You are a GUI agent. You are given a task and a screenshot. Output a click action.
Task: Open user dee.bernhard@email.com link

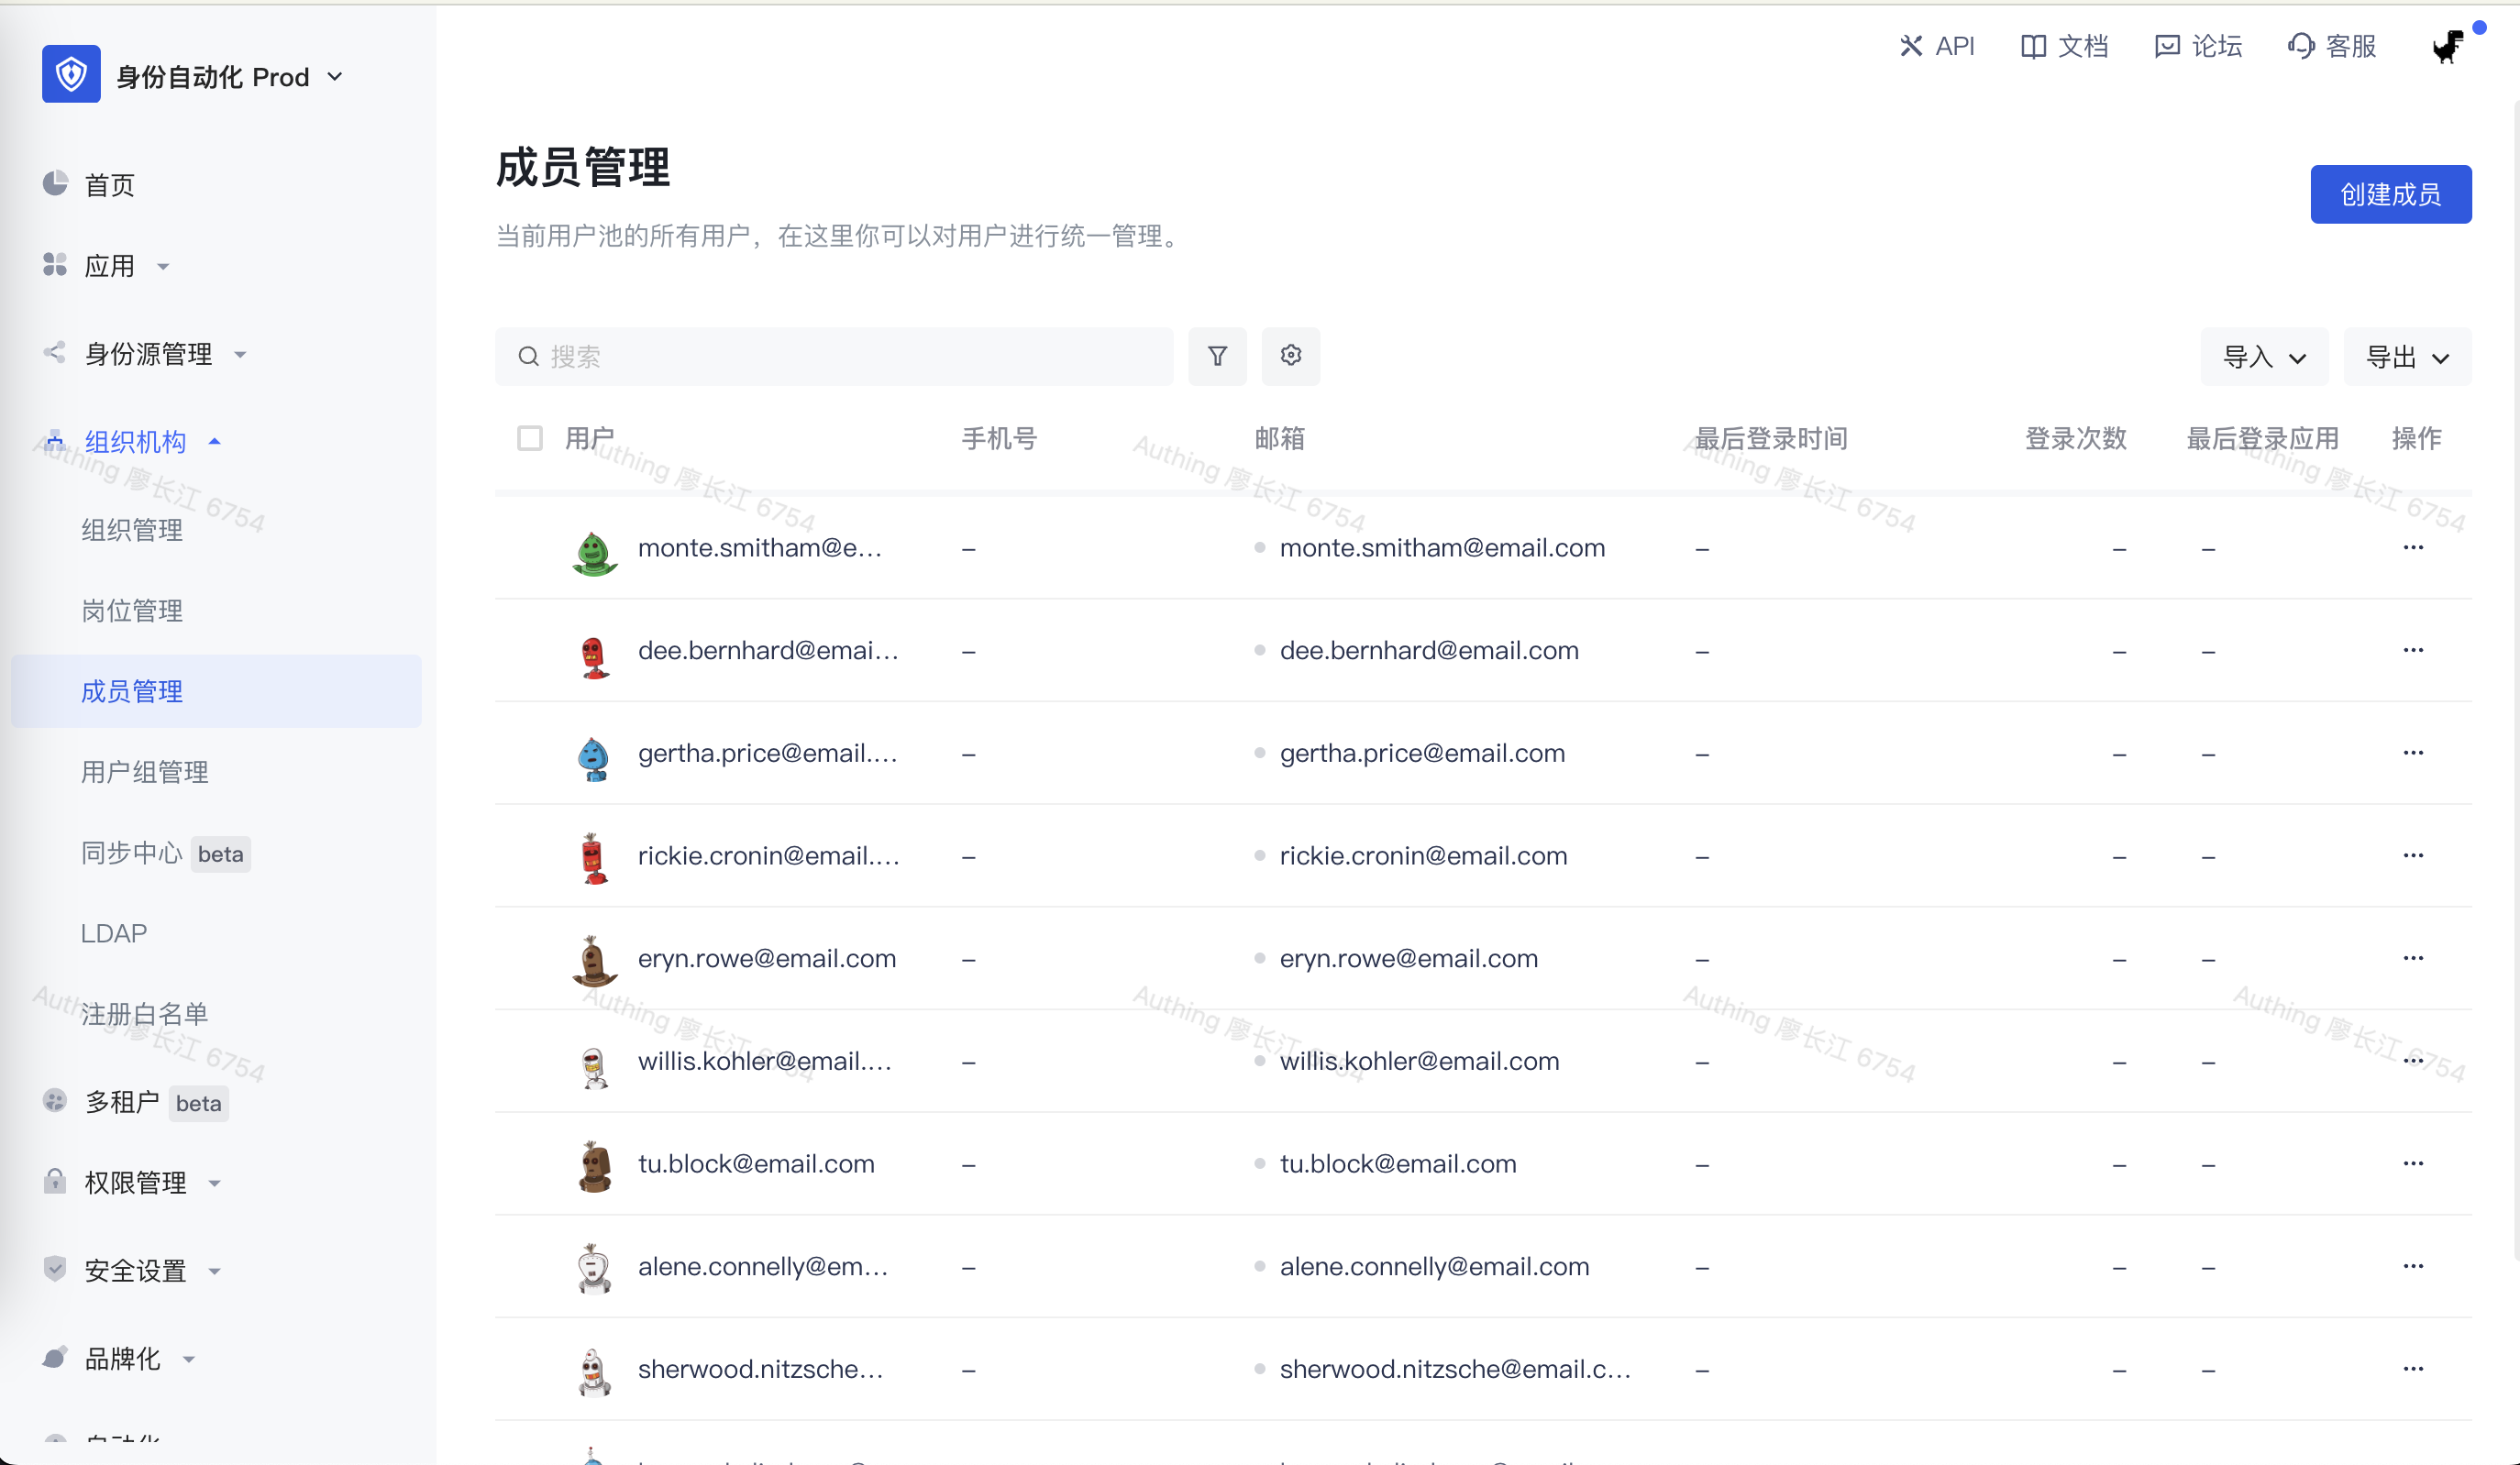(x=767, y=651)
